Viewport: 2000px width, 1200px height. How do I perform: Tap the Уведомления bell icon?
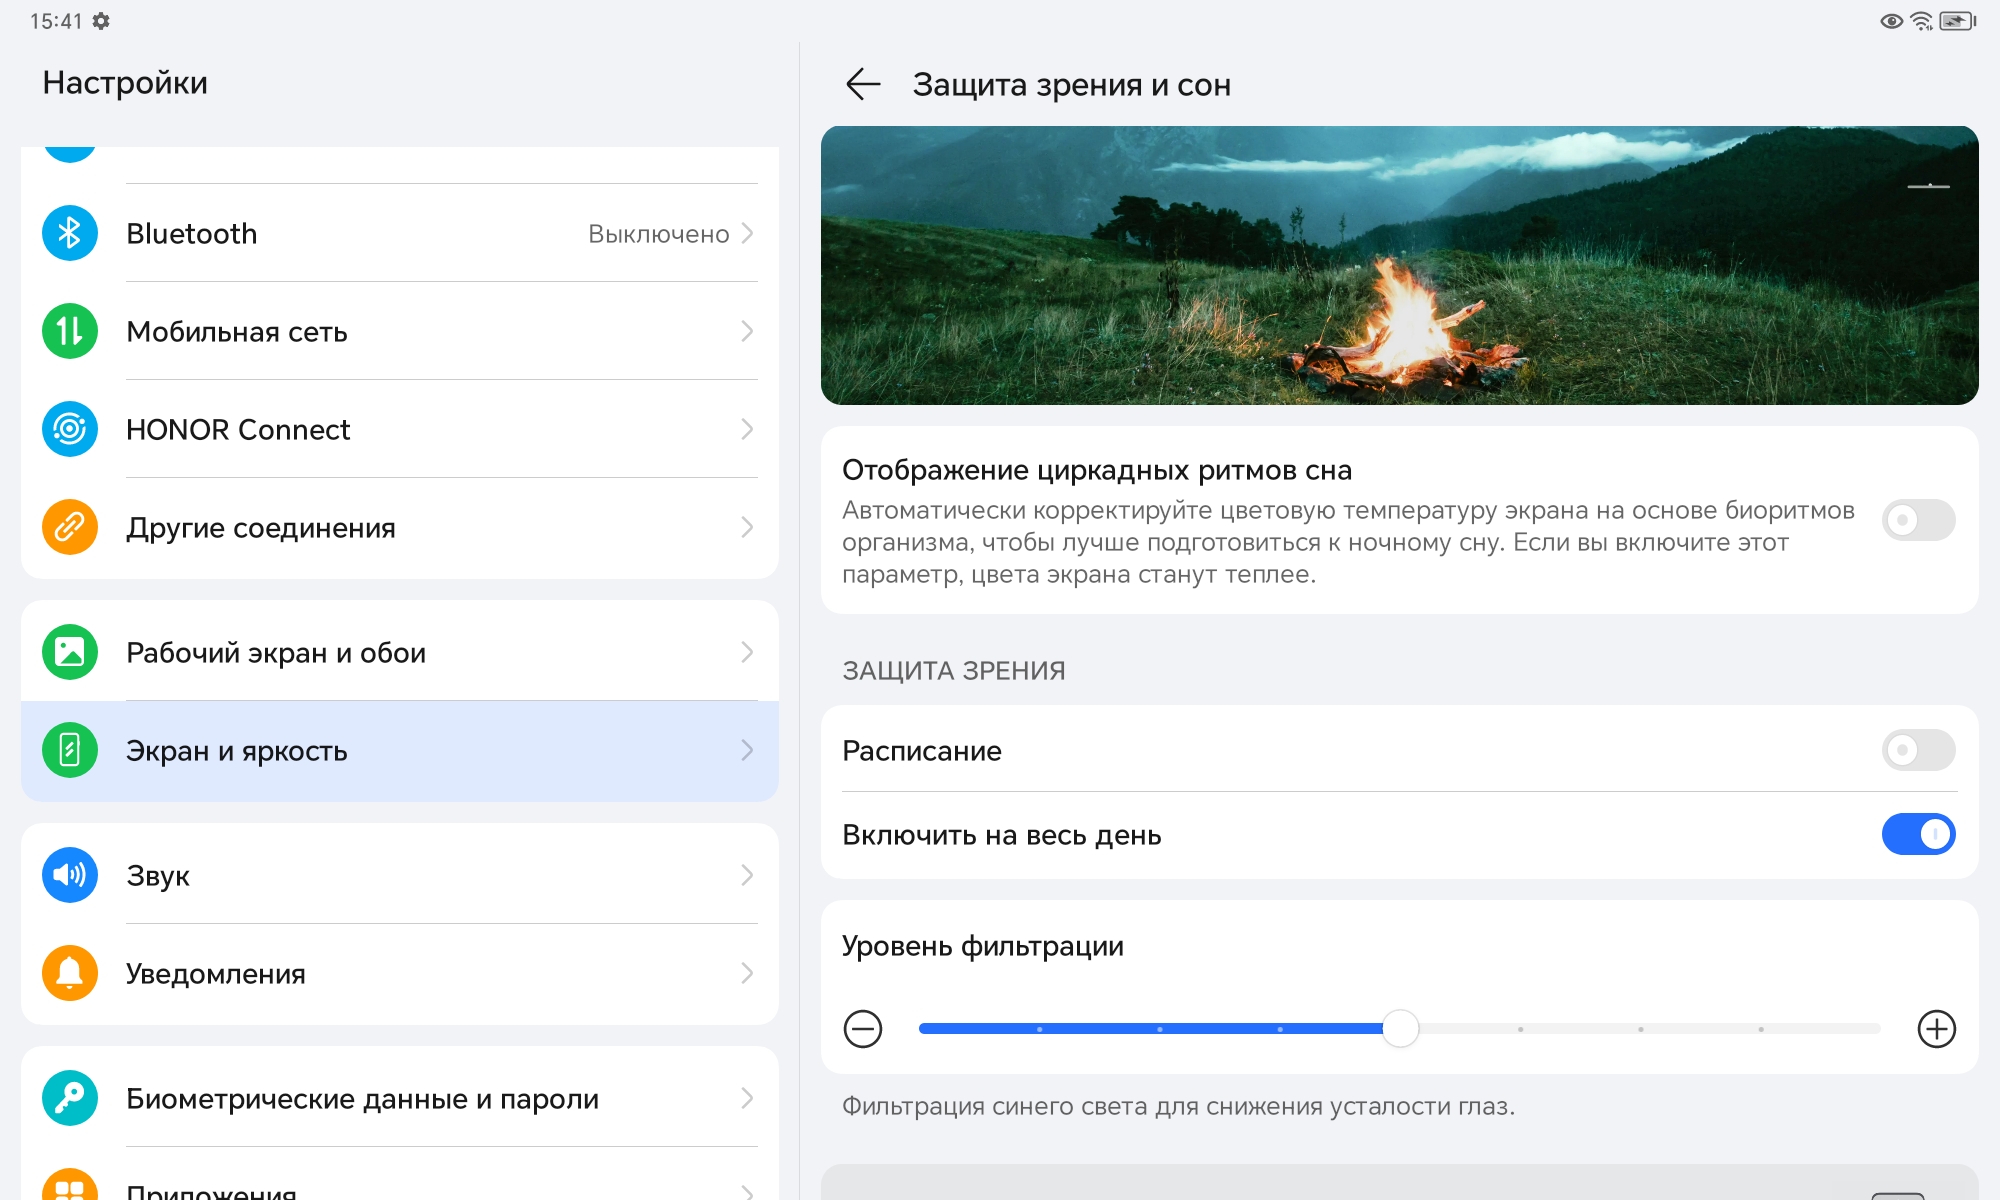pos(69,973)
